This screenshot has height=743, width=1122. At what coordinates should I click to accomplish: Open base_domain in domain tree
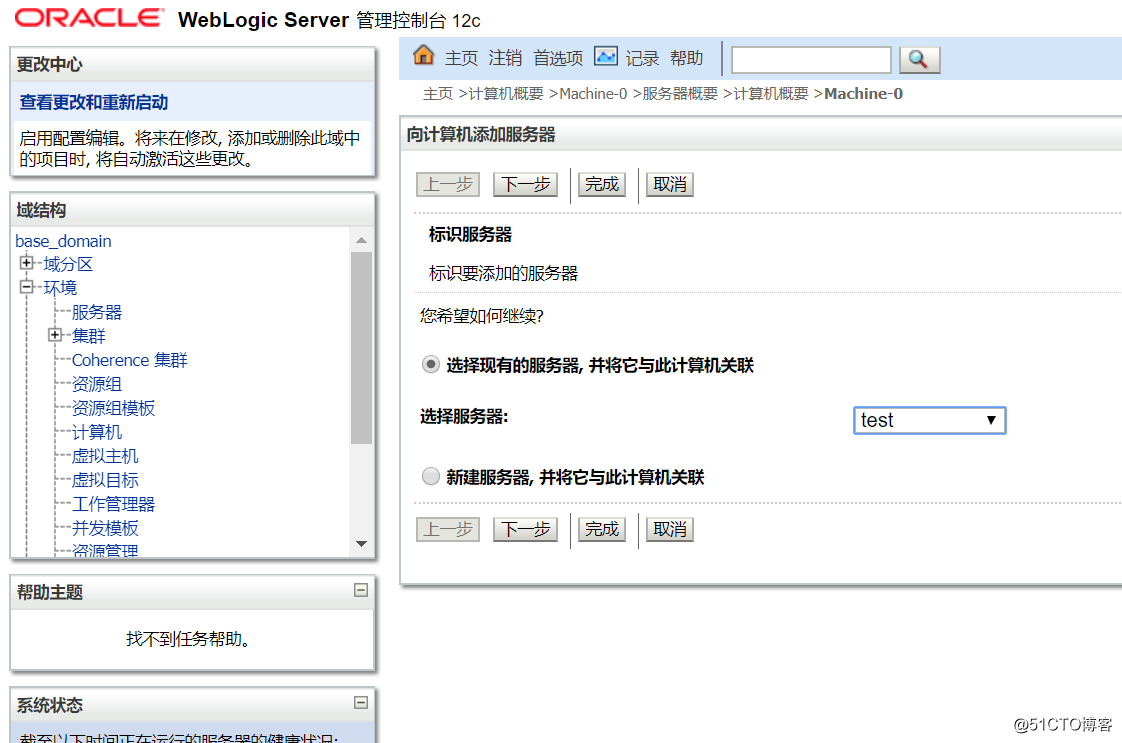click(63, 241)
